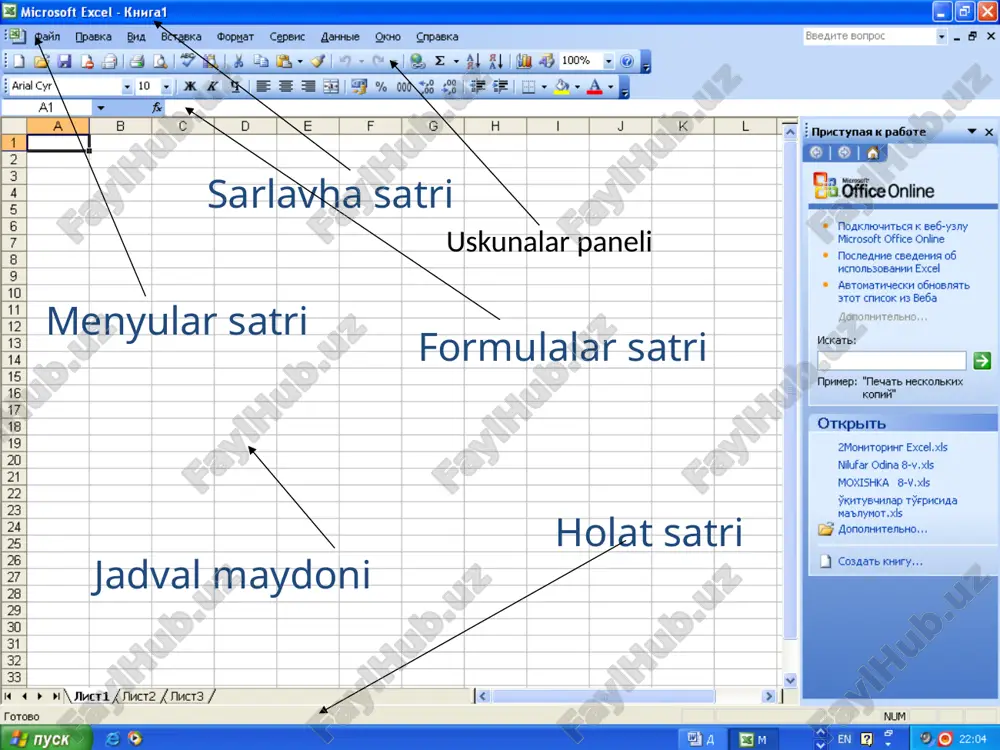Open the Arial Cyr font dropdown
Screen dimensions: 1000x750
coord(127,86)
